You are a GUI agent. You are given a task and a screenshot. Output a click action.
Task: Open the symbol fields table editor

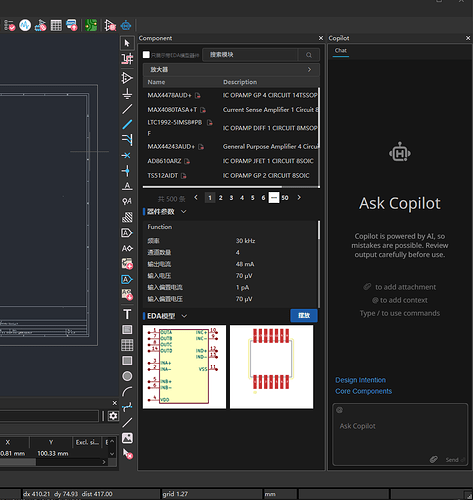point(56,25)
